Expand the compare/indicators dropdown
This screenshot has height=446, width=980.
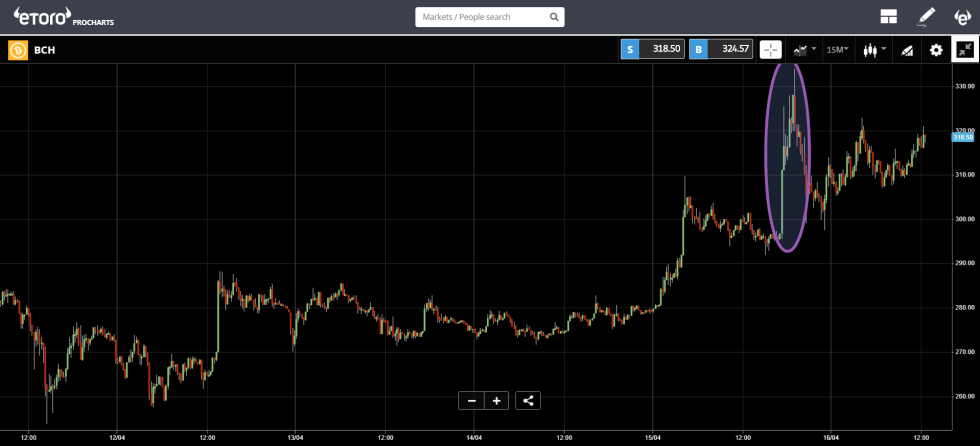coord(804,50)
